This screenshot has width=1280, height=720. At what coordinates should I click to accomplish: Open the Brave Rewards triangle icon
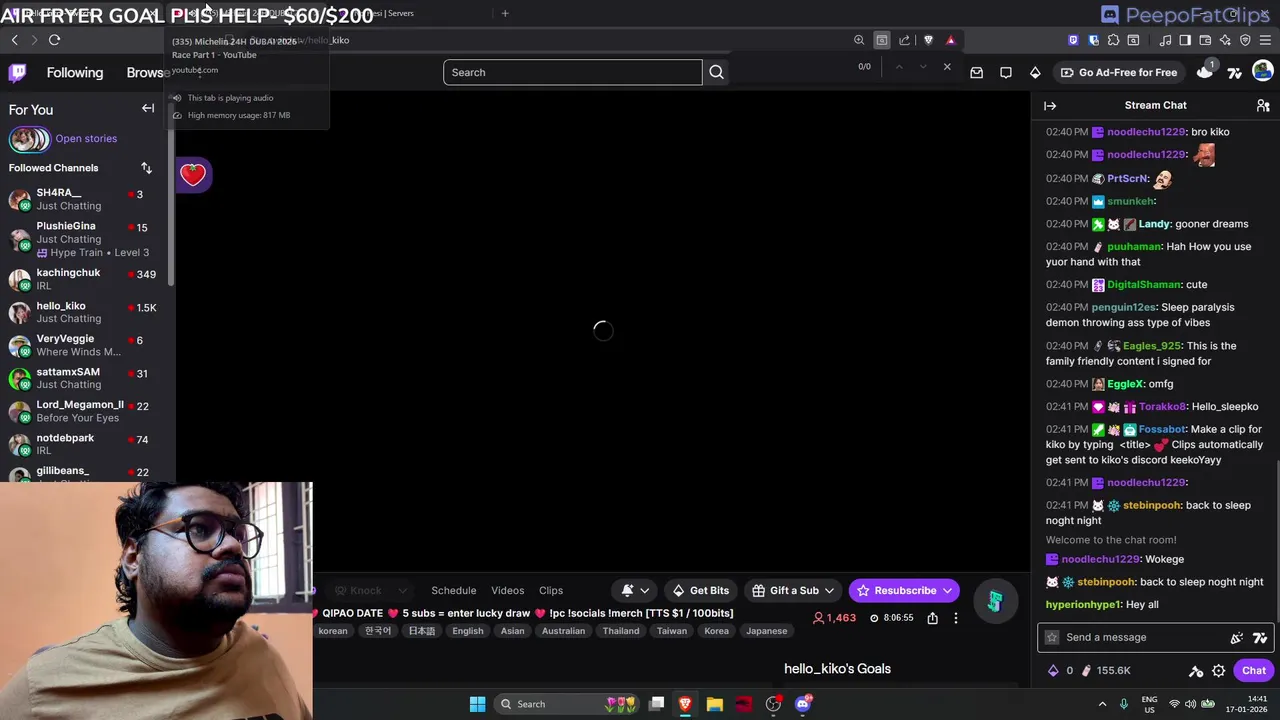[951, 40]
